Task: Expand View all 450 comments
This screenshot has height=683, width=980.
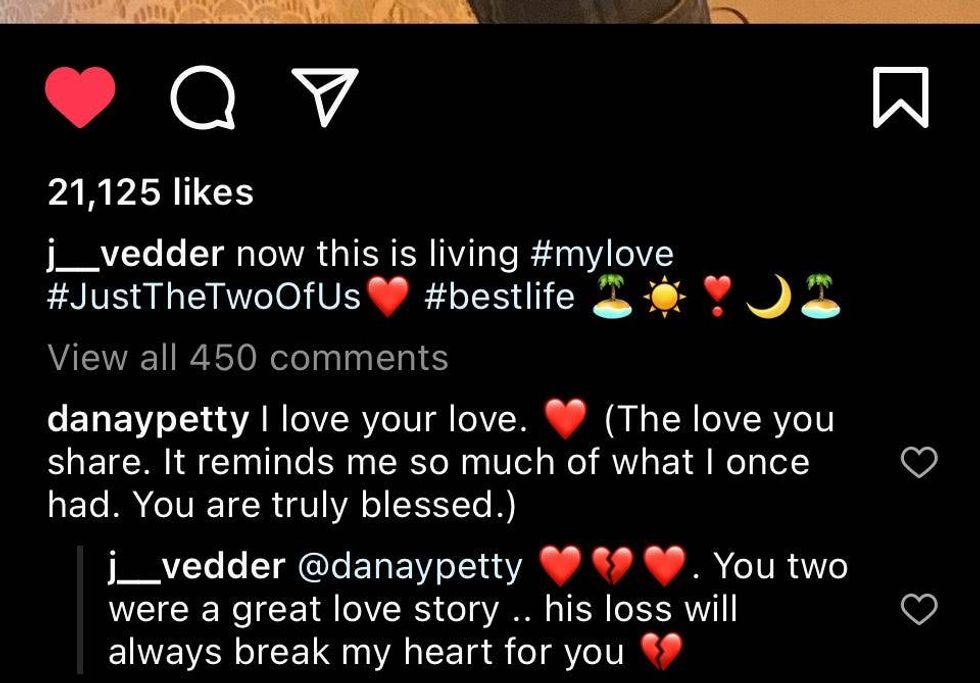Action: point(248,358)
